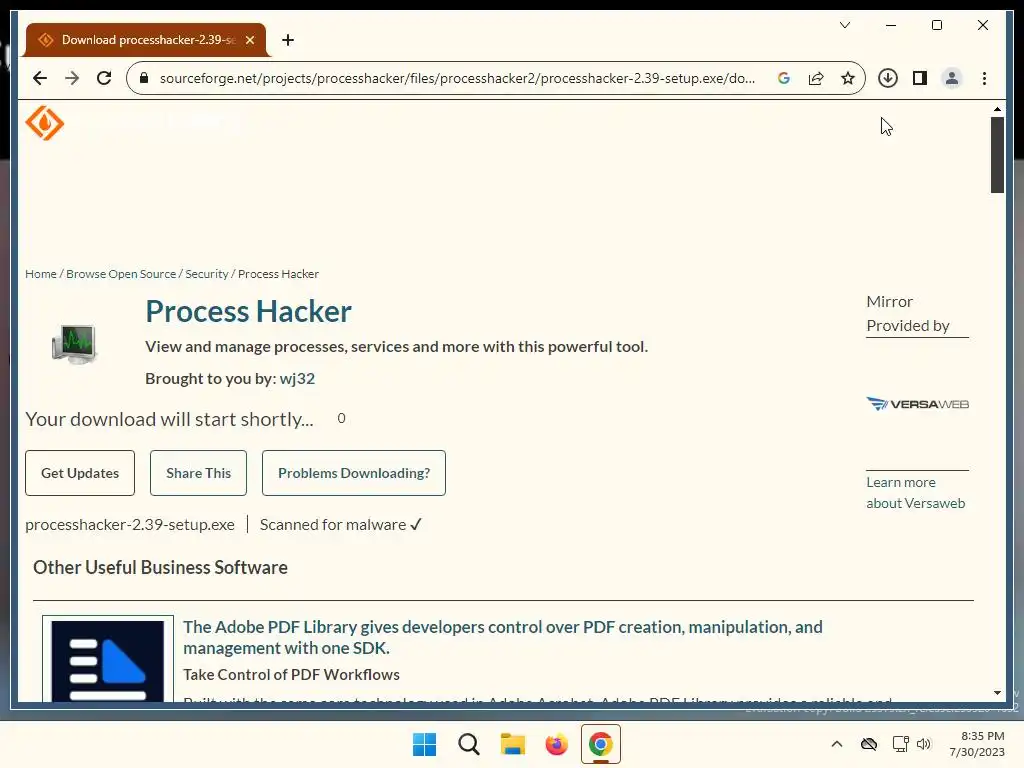This screenshot has height=768, width=1024.
Task: Go back using the browser back arrow
Action: [x=40, y=78]
